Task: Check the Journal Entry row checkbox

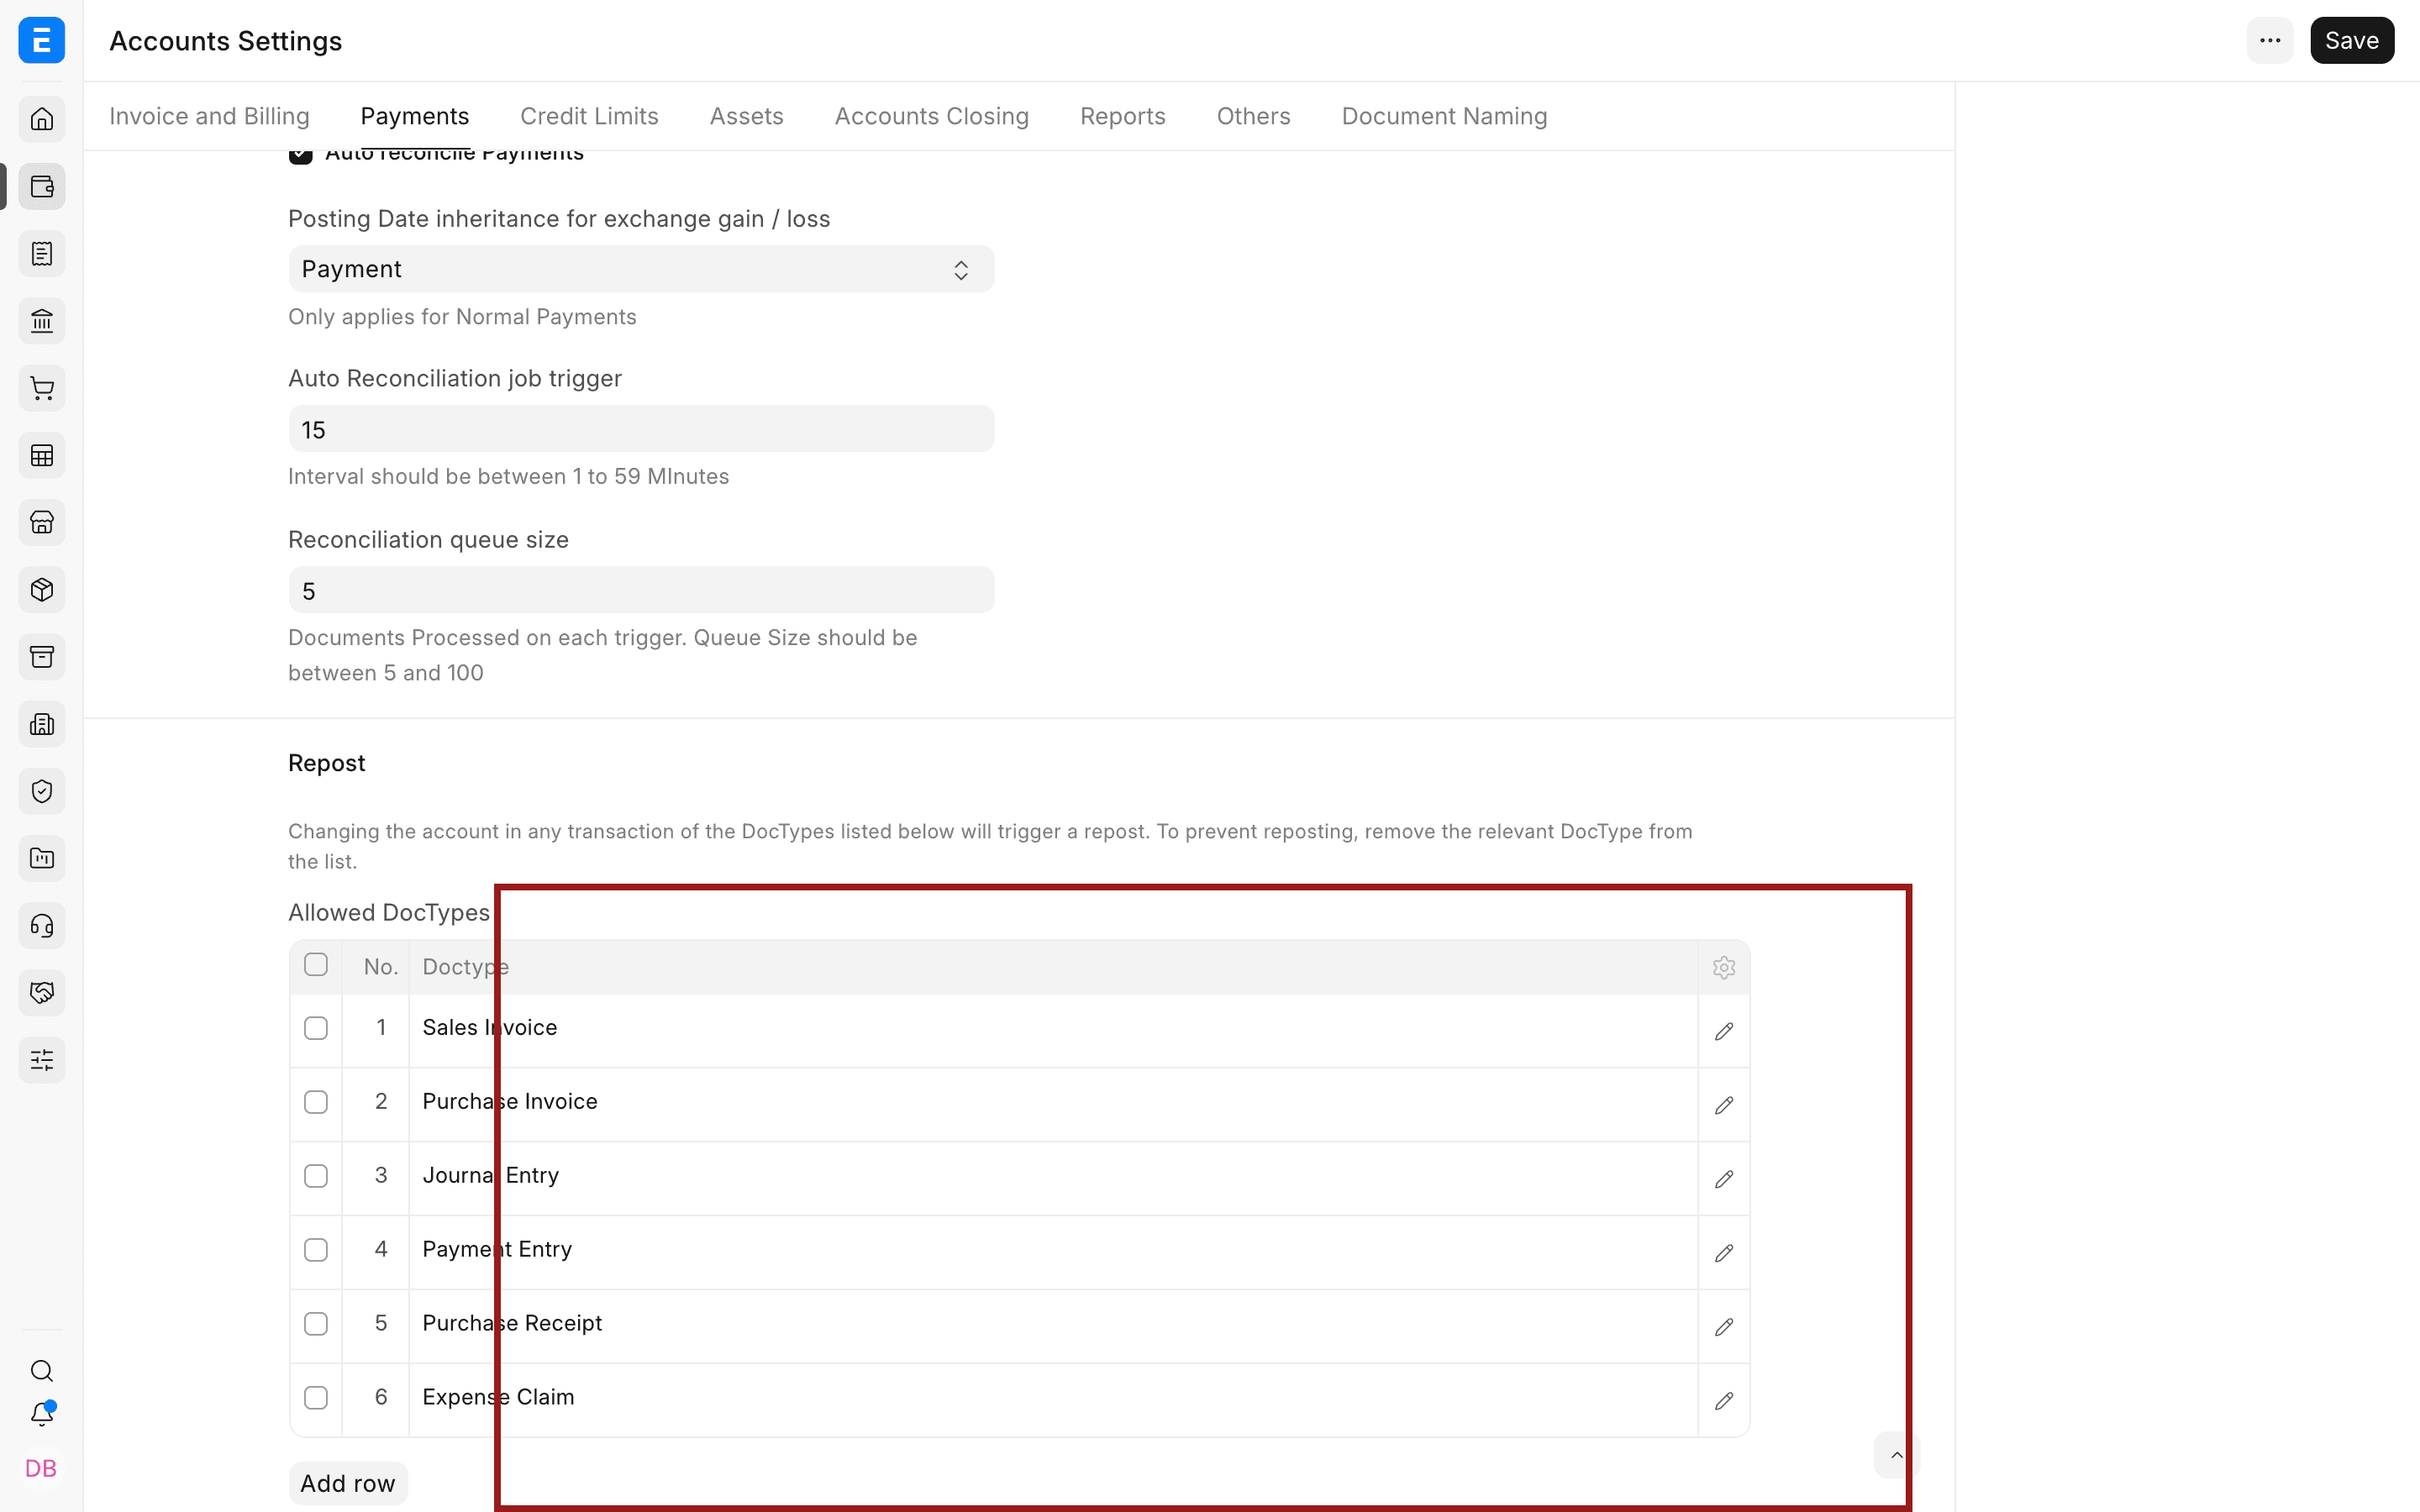Action: pyautogui.click(x=316, y=1176)
